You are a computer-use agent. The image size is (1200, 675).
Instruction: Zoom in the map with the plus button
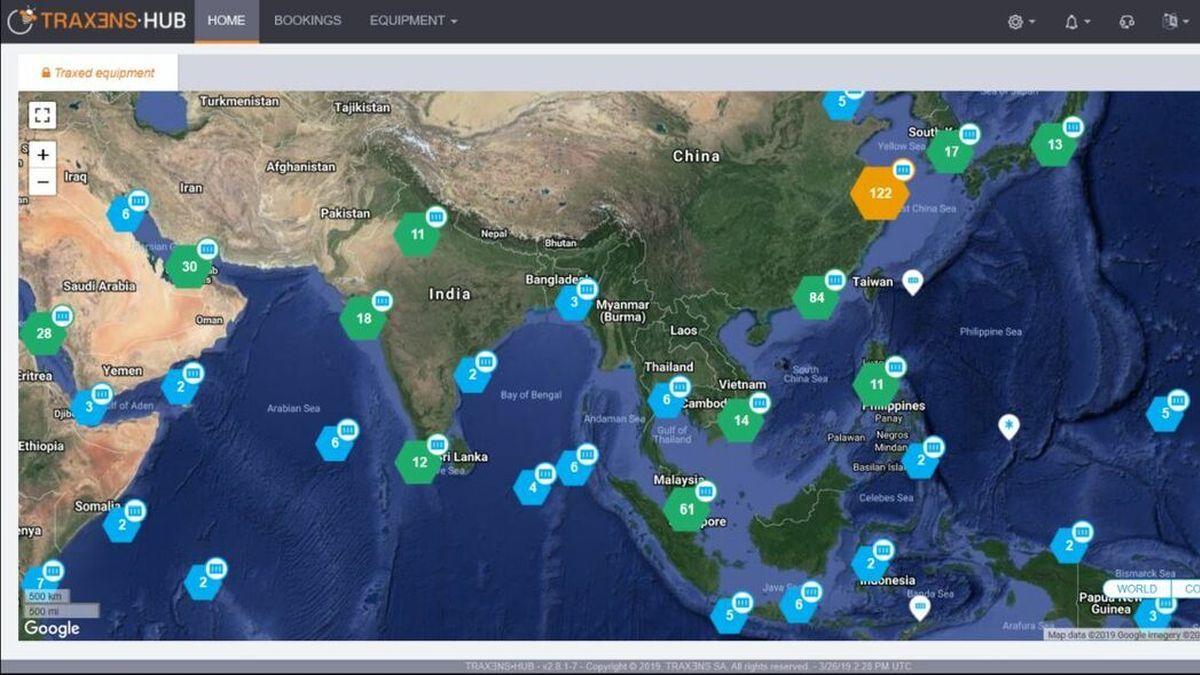42,155
